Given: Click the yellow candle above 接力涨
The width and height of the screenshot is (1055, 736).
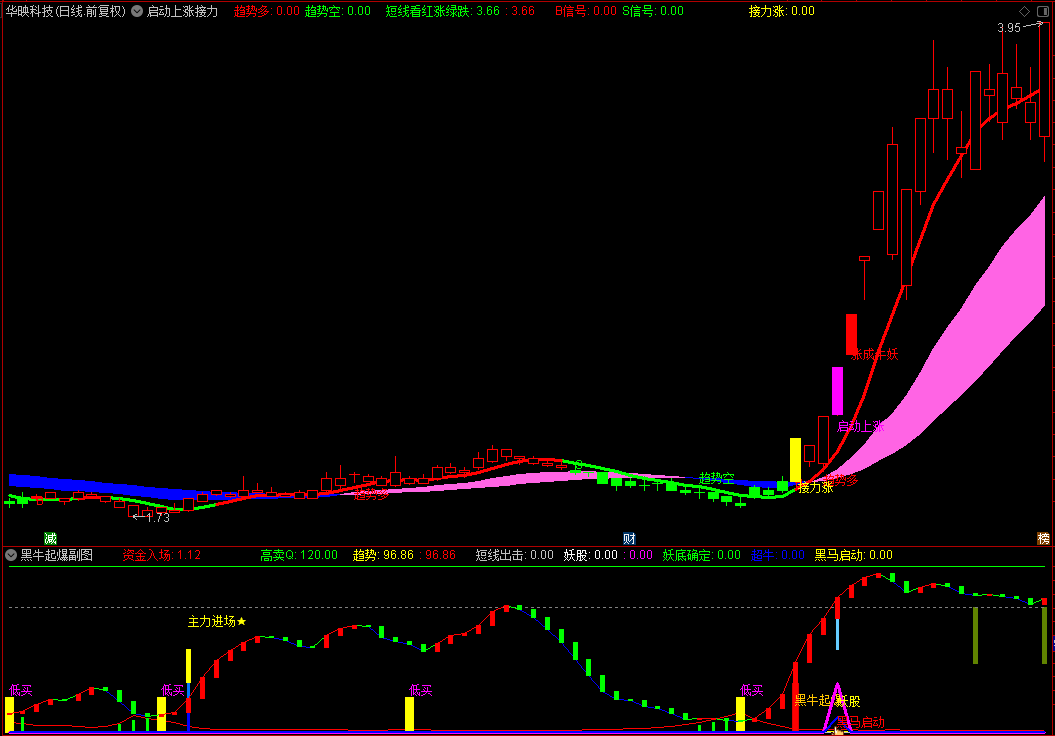Looking at the screenshot, I should point(795,460).
